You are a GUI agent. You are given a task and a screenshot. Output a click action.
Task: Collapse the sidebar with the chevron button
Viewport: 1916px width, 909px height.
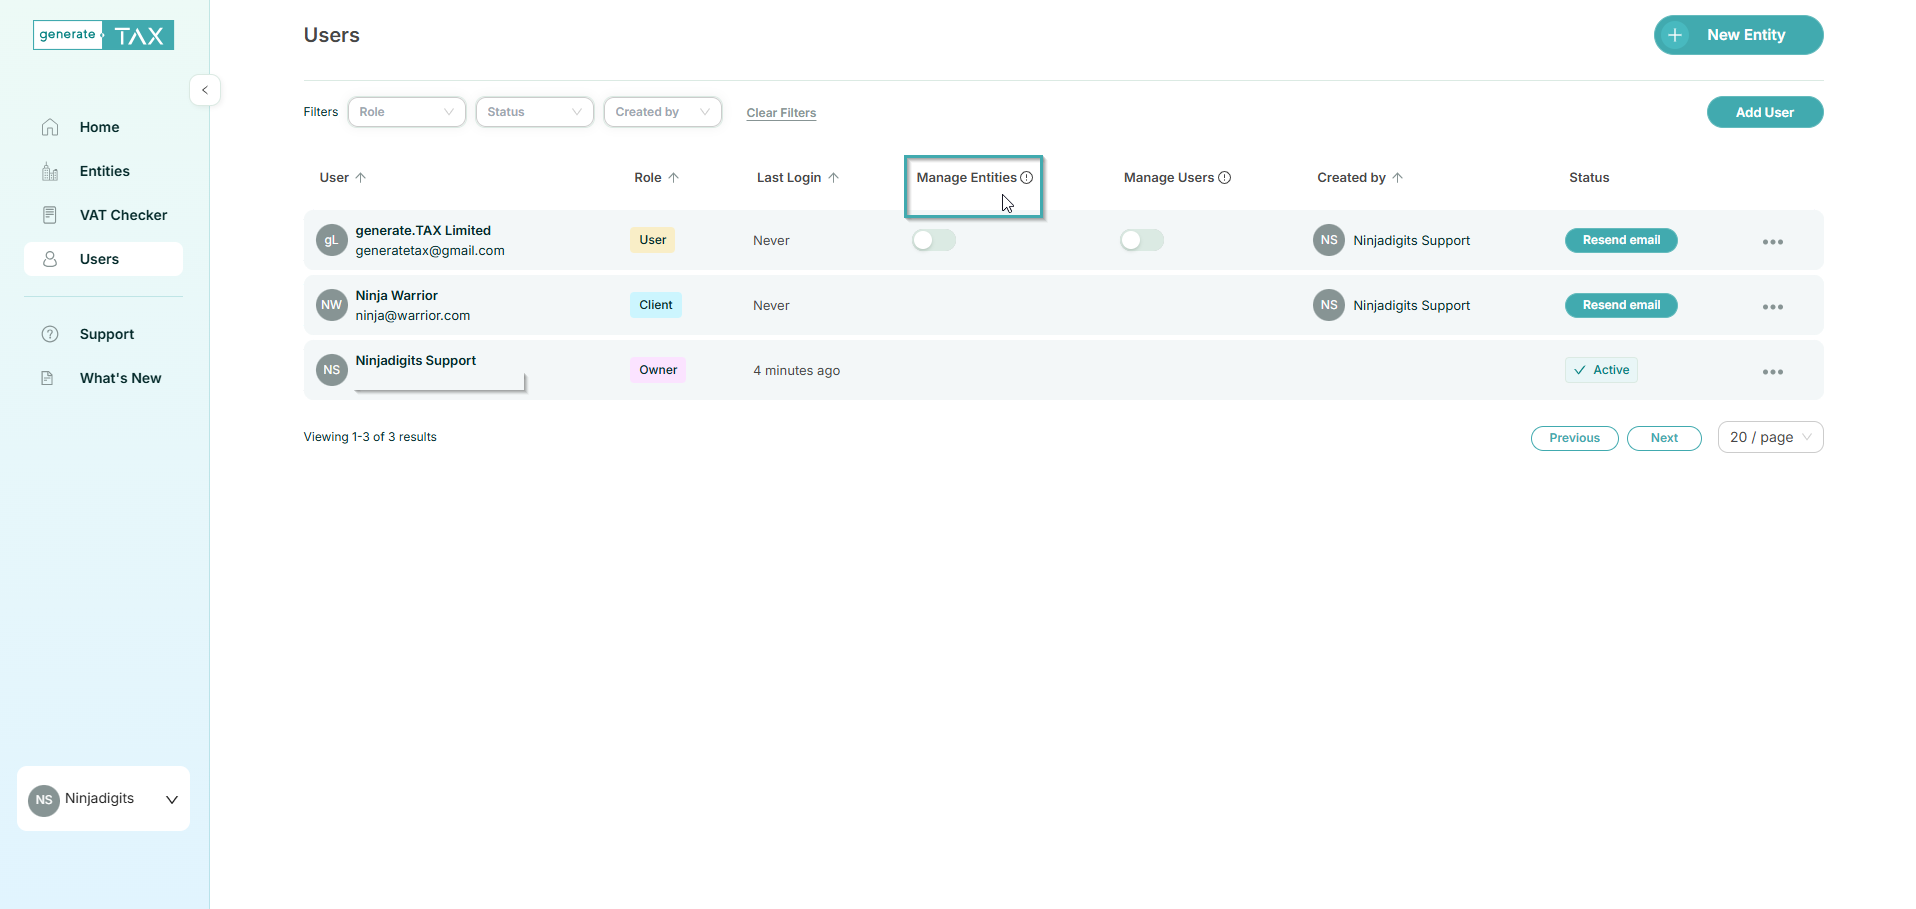(x=205, y=90)
